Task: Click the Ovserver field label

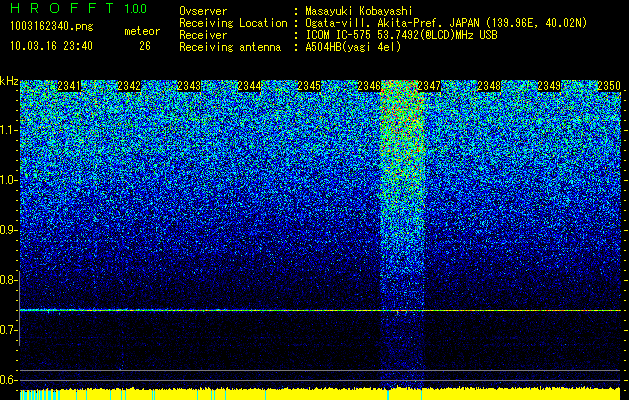Action: [203, 11]
